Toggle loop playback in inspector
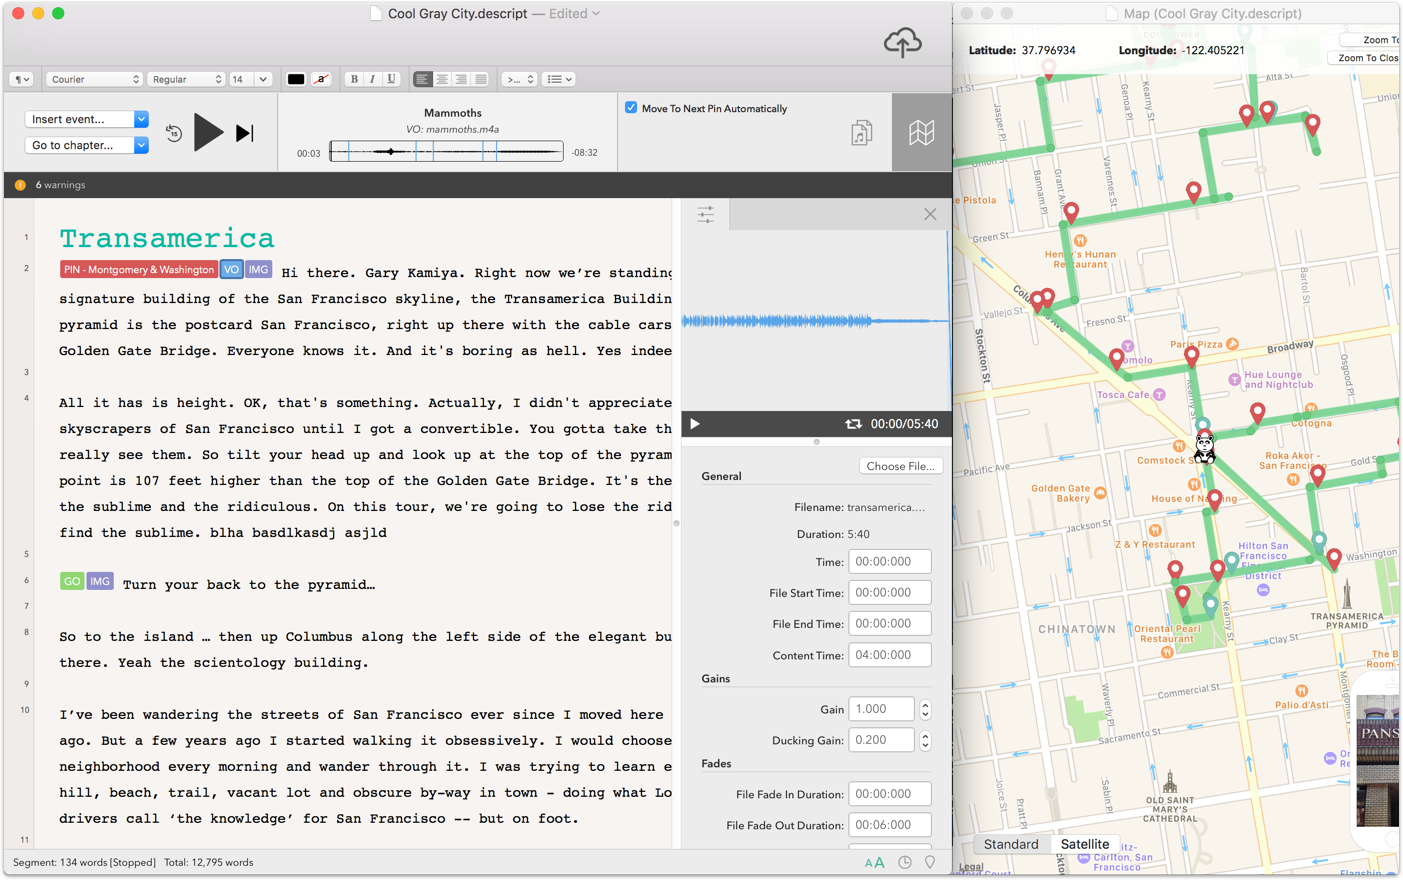Screen dimensions: 1403x880 [x=853, y=424]
